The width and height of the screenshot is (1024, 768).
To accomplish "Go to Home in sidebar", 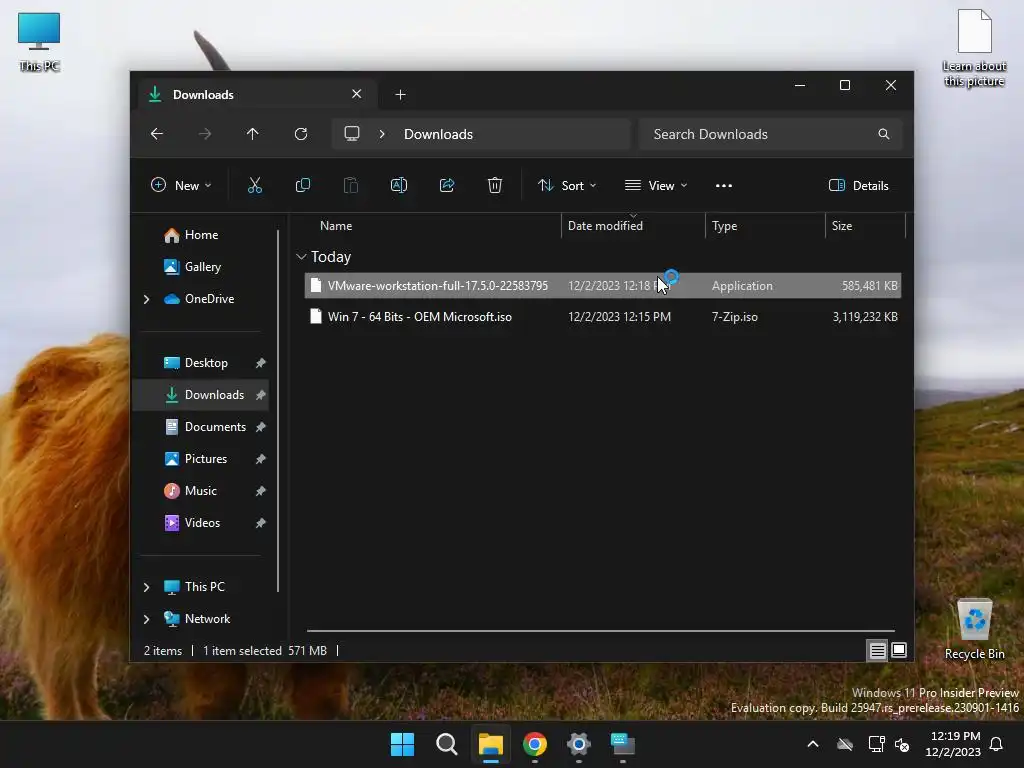I will 200,235.
